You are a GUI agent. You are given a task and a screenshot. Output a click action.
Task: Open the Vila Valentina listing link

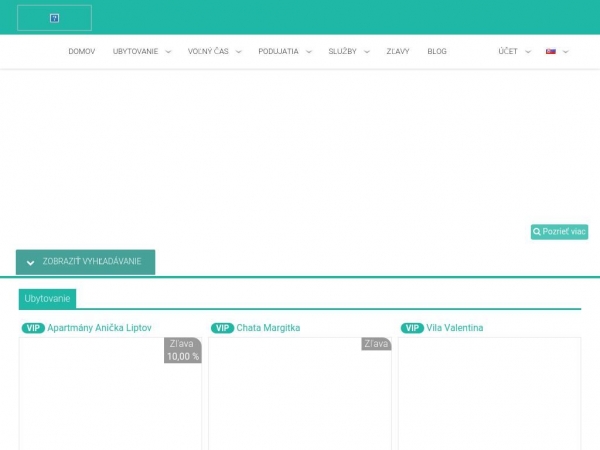[455, 328]
